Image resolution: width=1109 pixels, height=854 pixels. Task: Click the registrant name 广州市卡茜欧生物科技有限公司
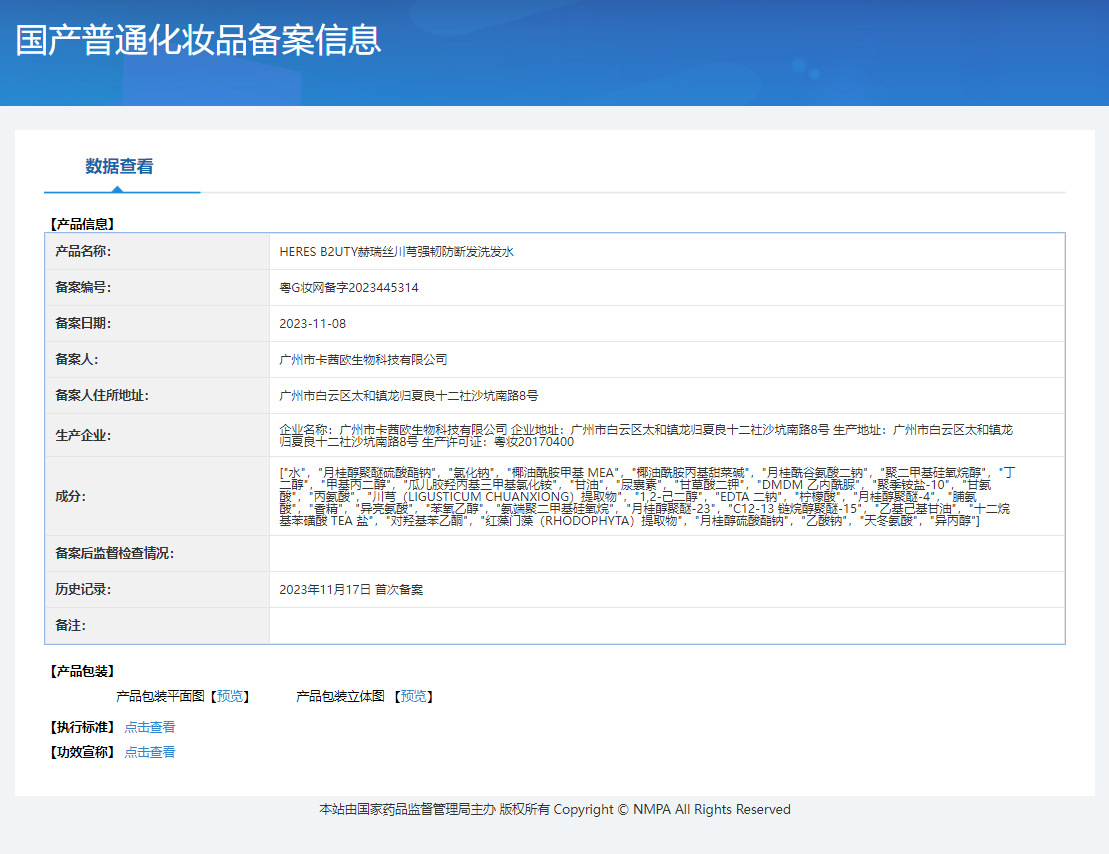363,360
